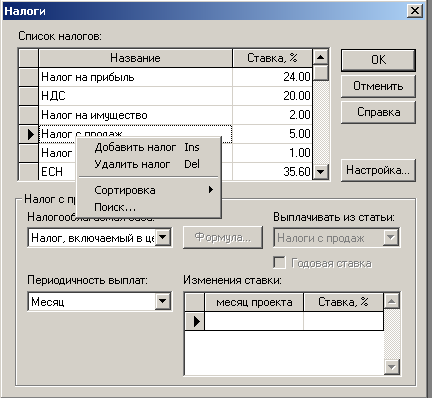Click the tax list Ставка, % header
Image resolution: width=432 pixels, height=398 pixels.
pyautogui.click(x=272, y=58)
